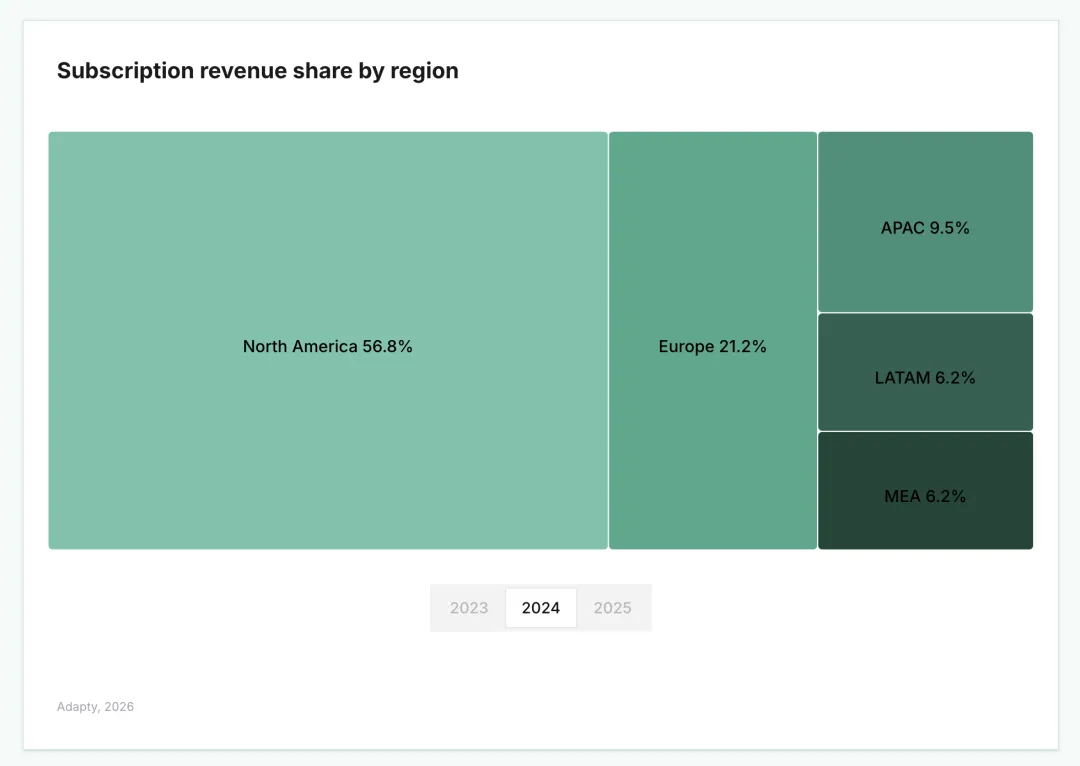Select the 2024 year tab
1080x766 pixels.
click(541, 608)
